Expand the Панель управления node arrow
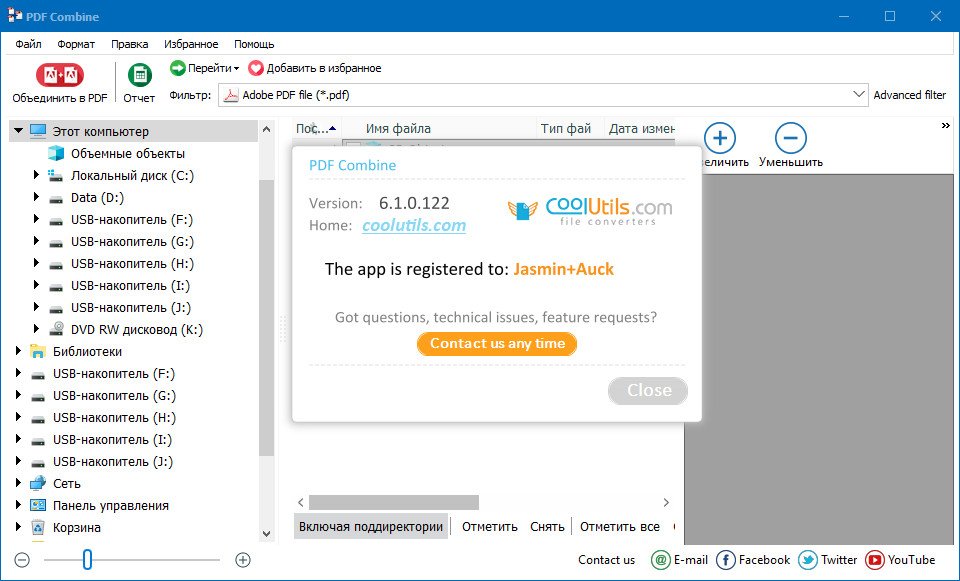The image size is (960, 581). pyautogui.click(x=18, y=505)
